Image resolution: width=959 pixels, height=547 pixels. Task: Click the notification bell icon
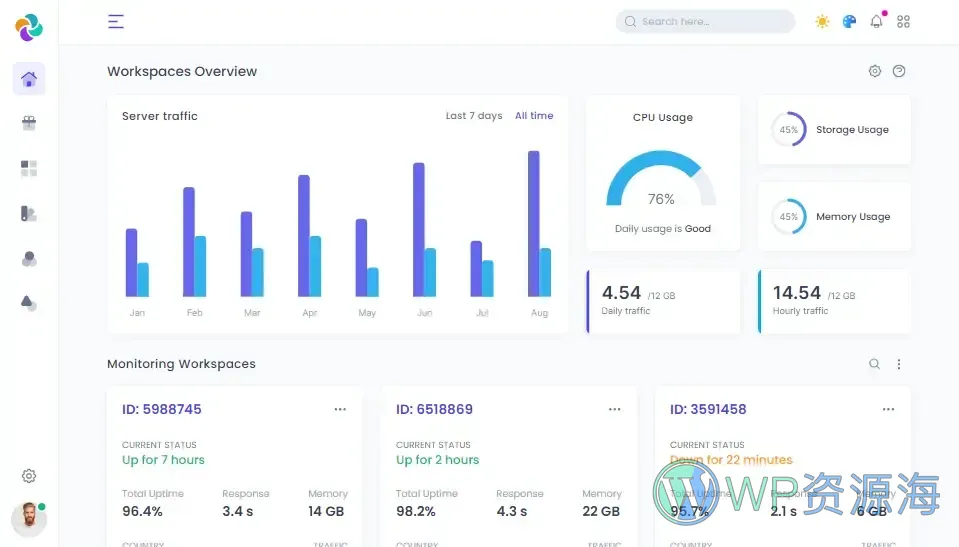coord(876,21)
